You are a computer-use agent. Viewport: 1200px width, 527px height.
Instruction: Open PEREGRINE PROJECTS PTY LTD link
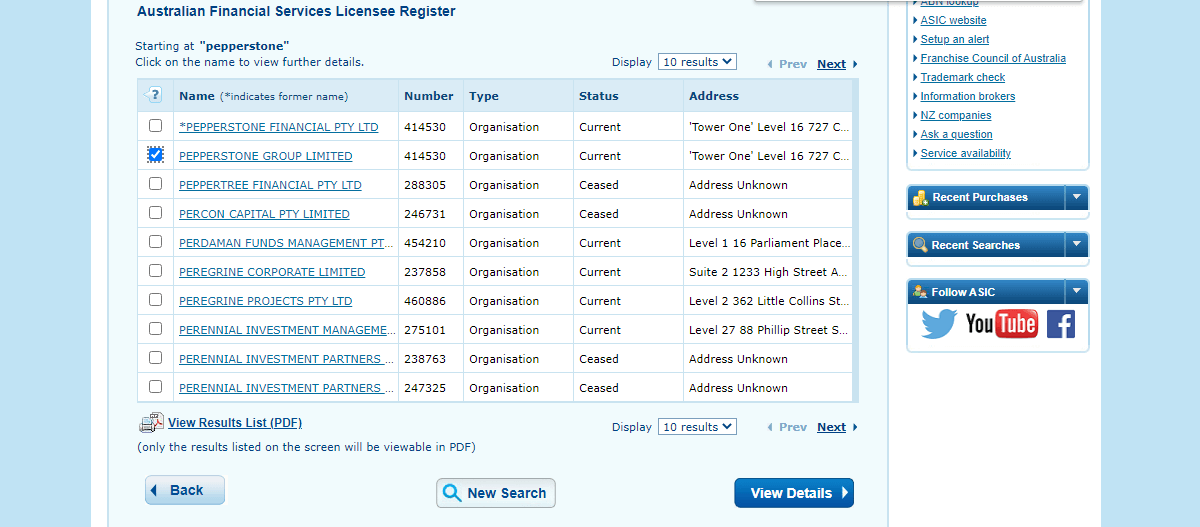coord(266,301)
